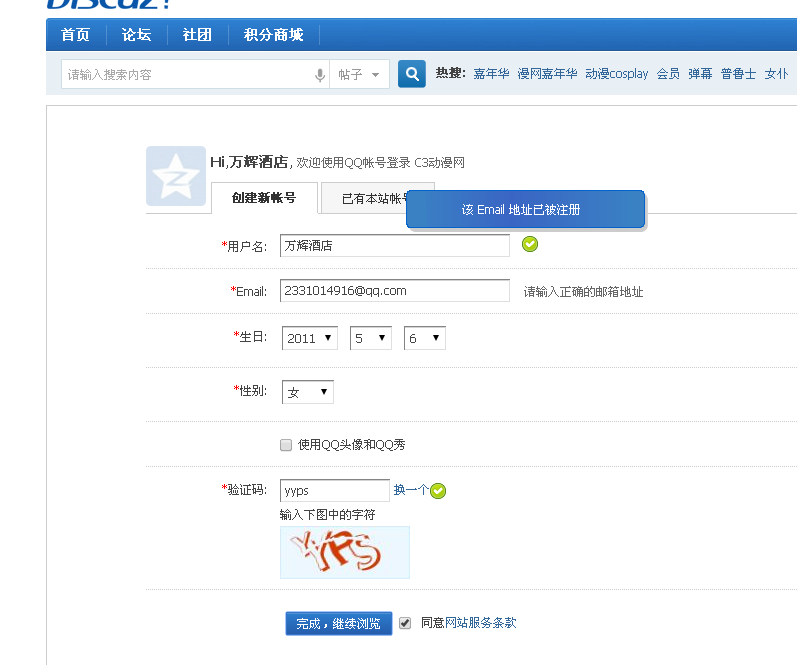This screenshot has width=797, height=665.
Task: Click 换一个 to refresh captcha
Action: (x=411, y=490)
